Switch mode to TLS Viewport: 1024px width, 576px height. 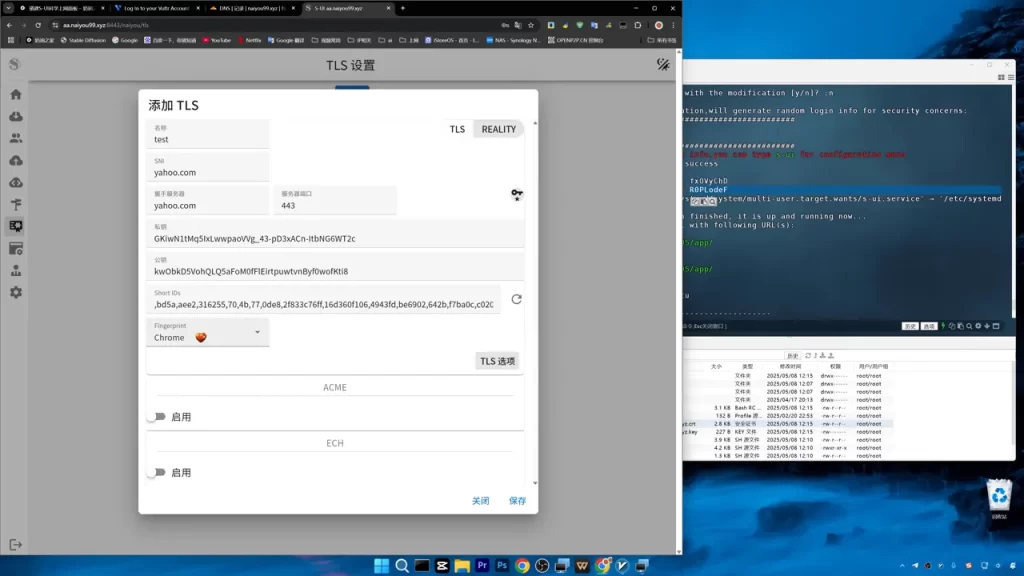pos(457,129)
